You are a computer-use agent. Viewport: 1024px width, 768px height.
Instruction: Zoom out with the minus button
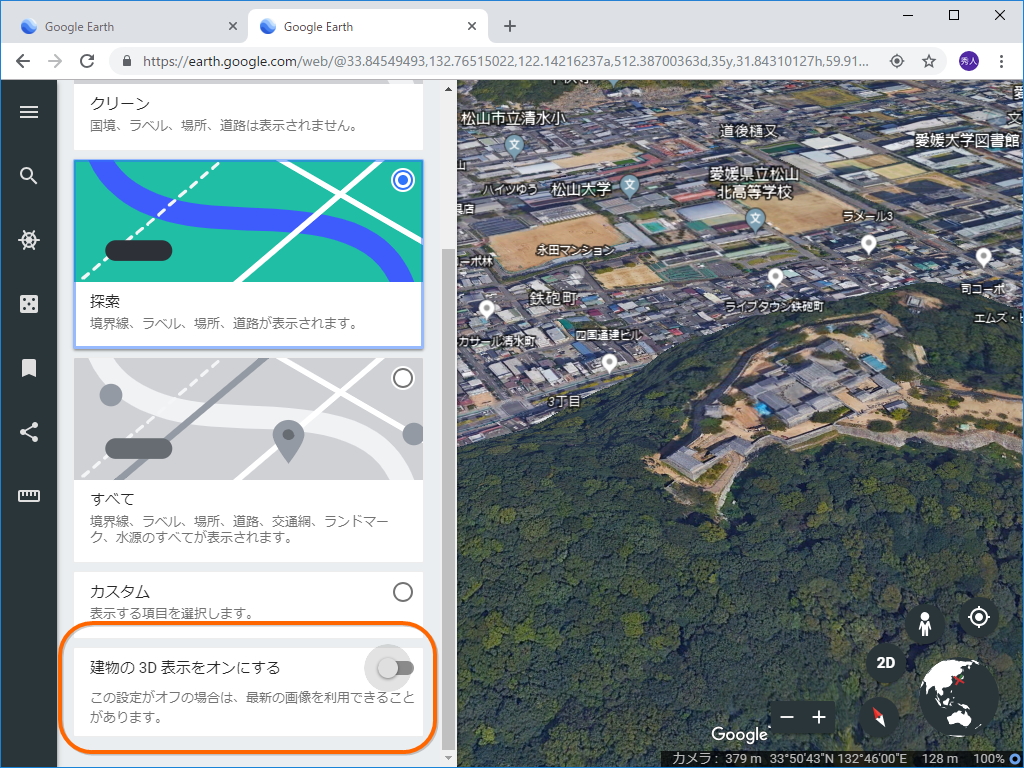pyautogui.click(x=787, y=717)
